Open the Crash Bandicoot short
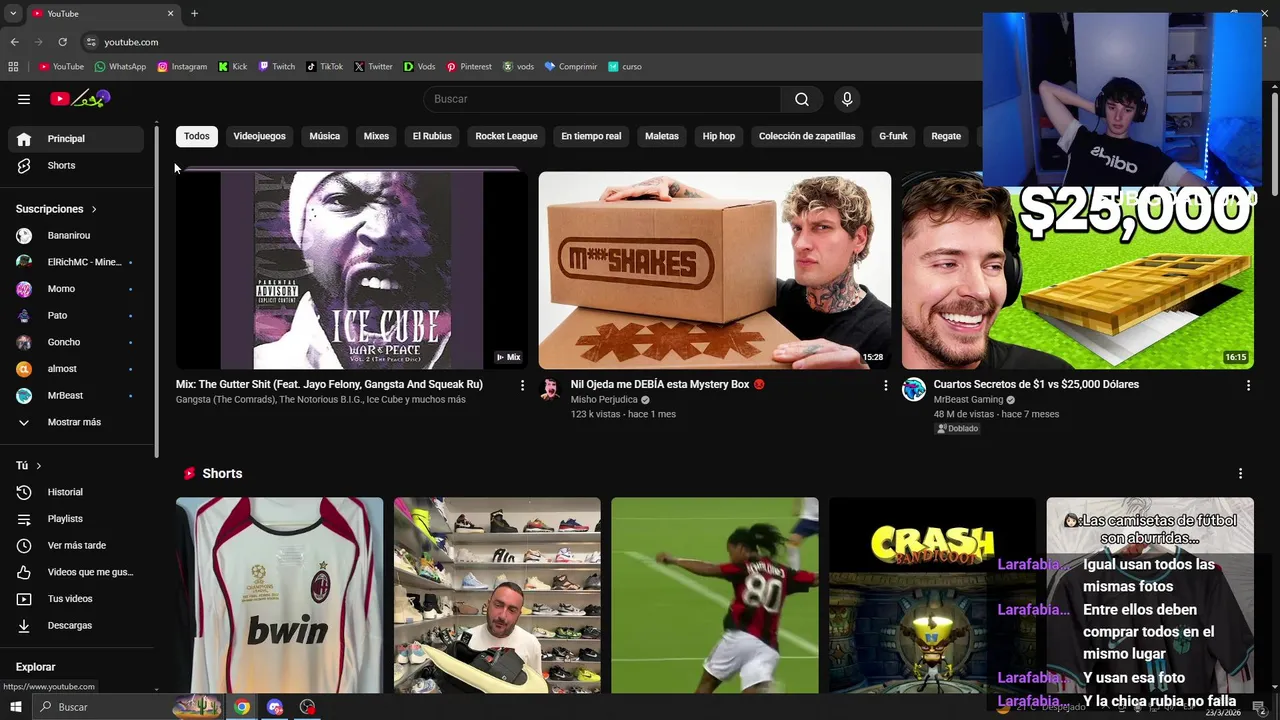Viewport: 1280px width, 720px height. [932, 595]
